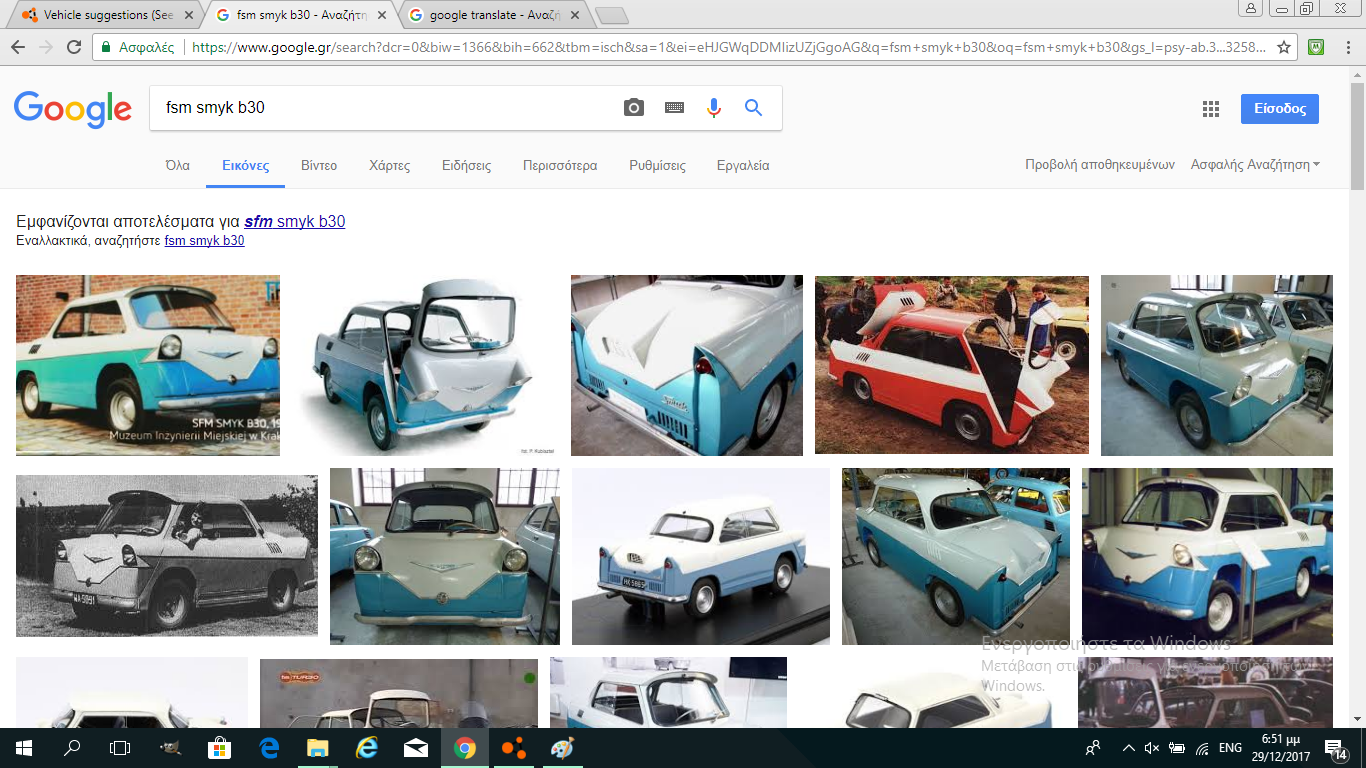The height and width of the screenshot is (768, 1366).
Task: View site security info lock icon
Action: point(106,47)
